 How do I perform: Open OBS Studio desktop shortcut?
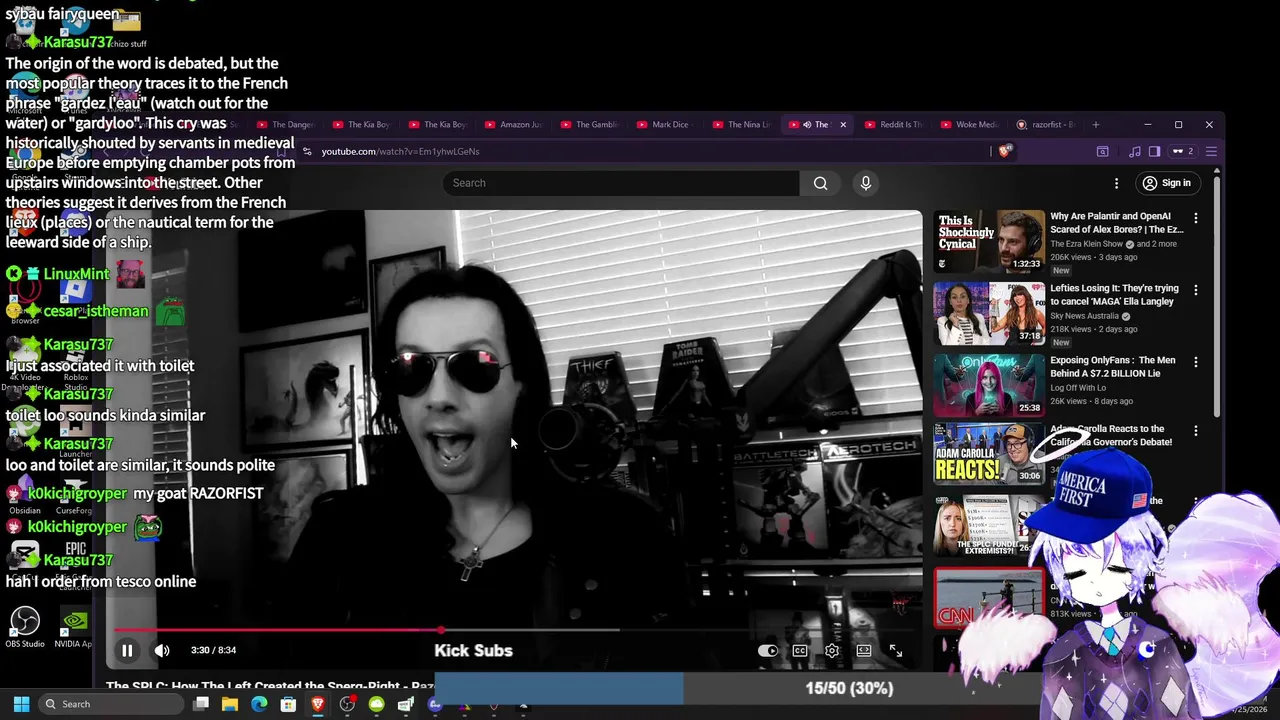click(x=25, y=627)
